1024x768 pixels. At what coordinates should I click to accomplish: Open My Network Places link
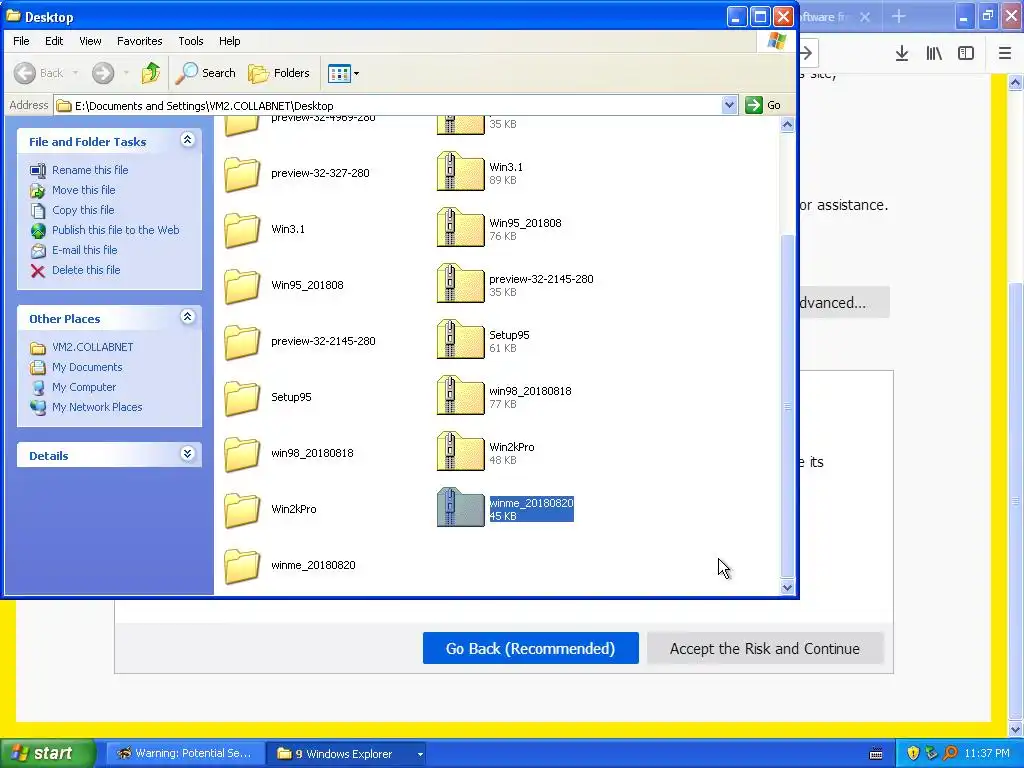tap(97, 408)
